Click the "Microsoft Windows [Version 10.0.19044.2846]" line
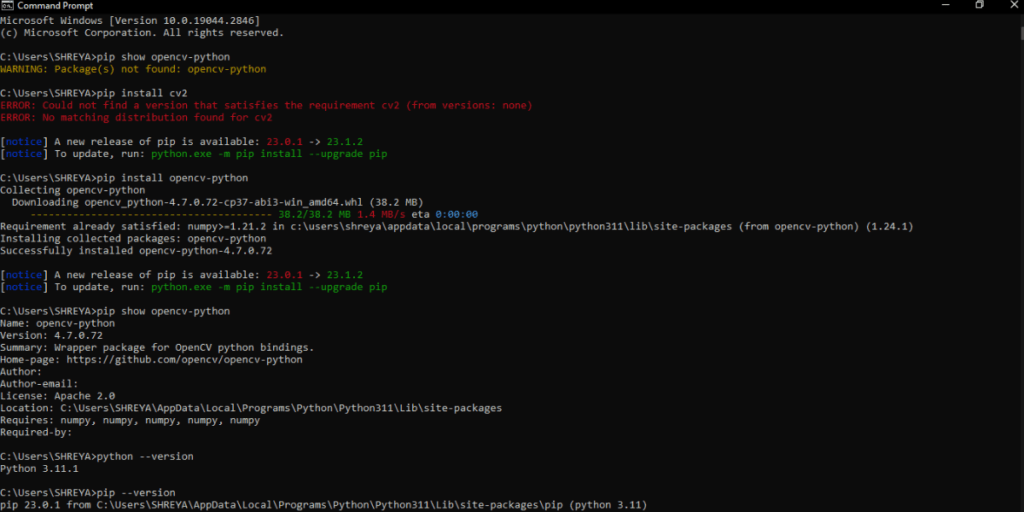This screenshot has width=1024, height=512. (x=130, y=21)
